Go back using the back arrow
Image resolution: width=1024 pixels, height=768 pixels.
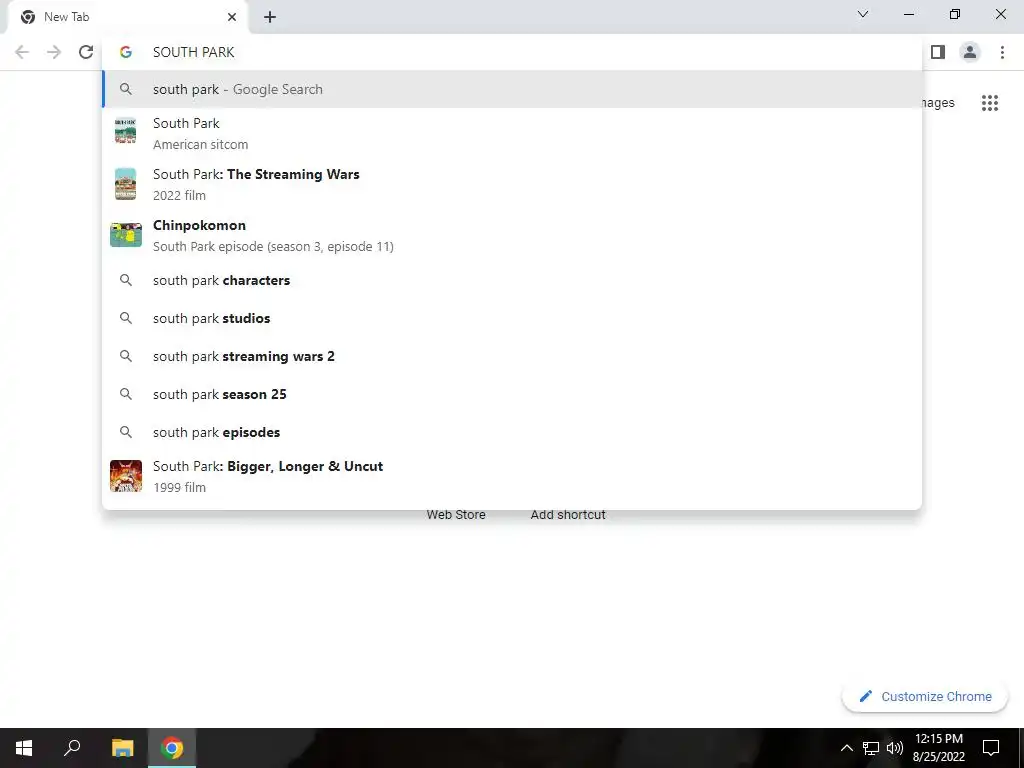22,52
